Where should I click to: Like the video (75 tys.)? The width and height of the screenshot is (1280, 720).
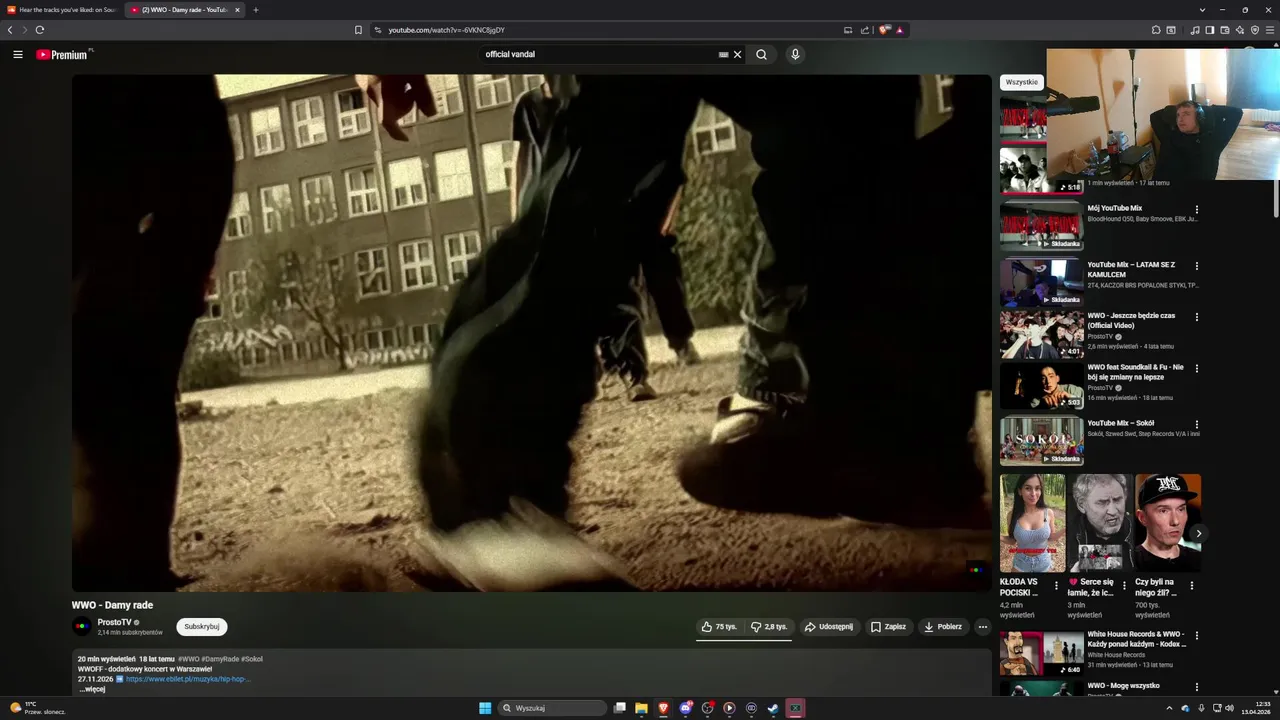(719, 627)
